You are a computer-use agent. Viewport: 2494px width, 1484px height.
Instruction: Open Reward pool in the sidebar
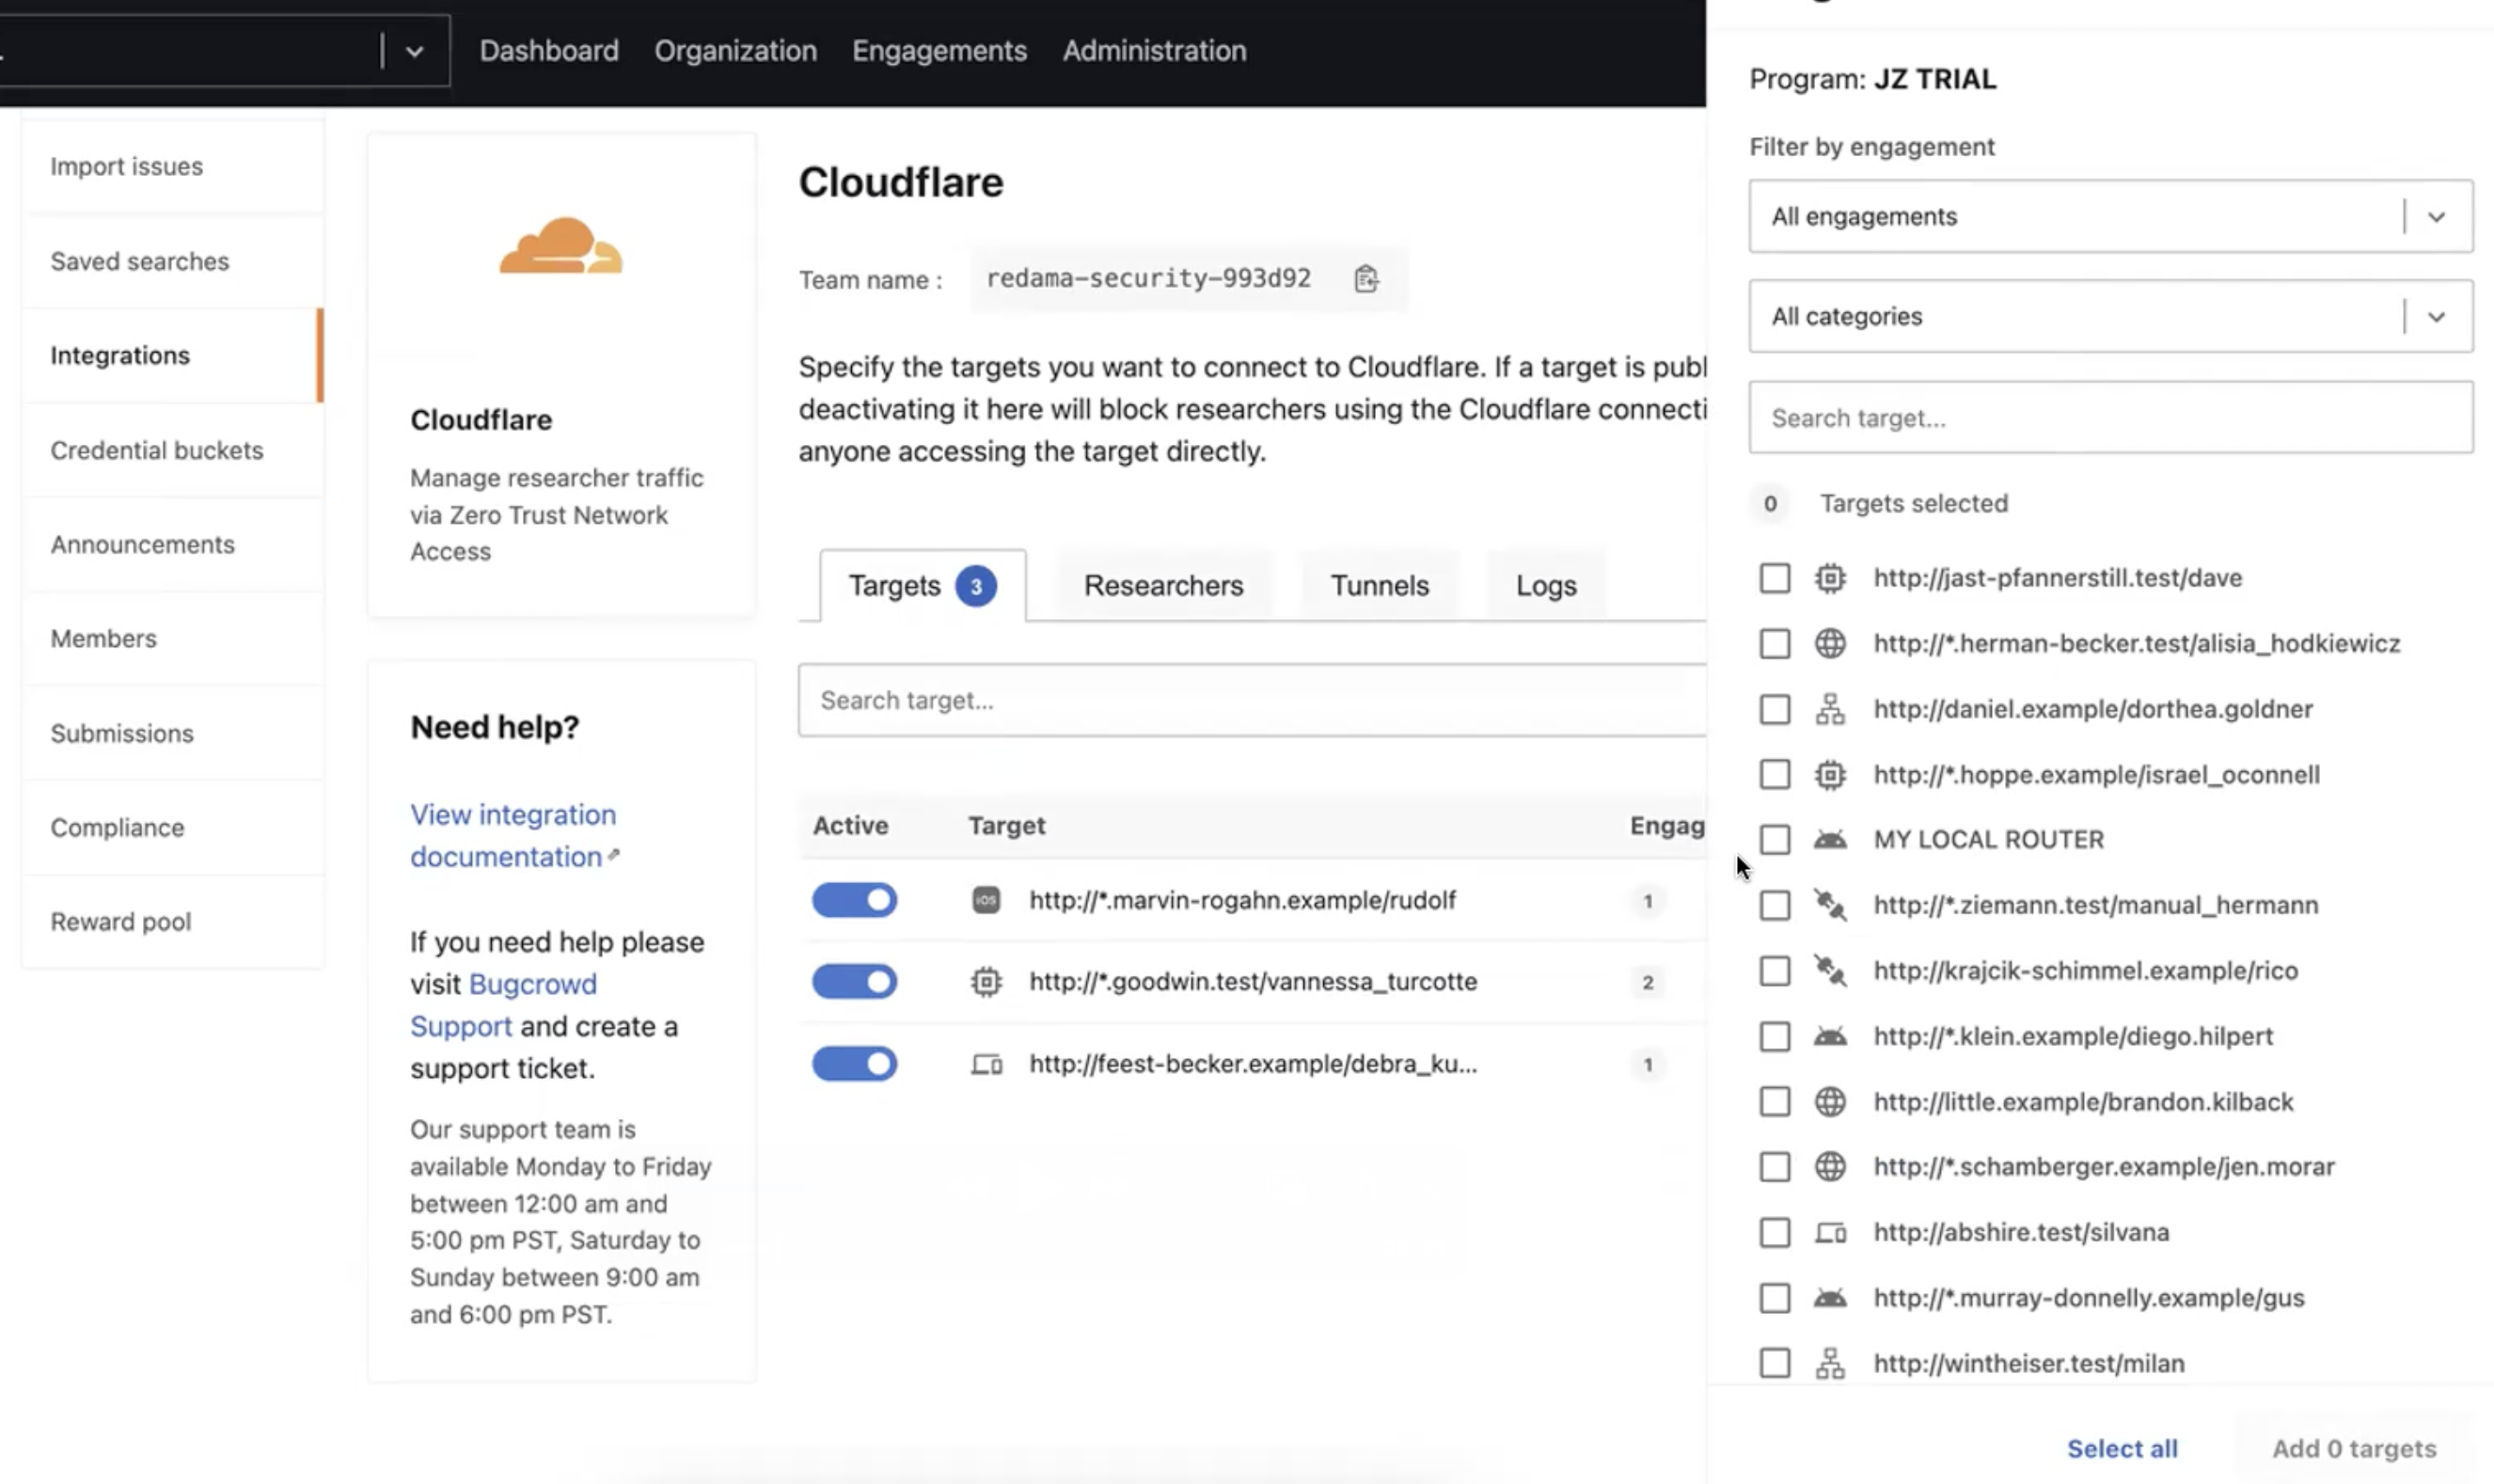(173, 921)
